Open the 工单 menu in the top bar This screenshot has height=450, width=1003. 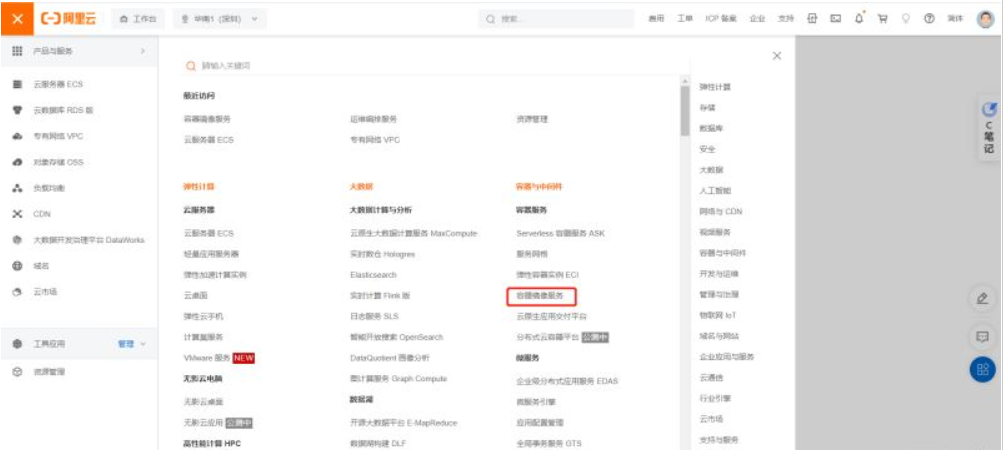pos(685,19)
